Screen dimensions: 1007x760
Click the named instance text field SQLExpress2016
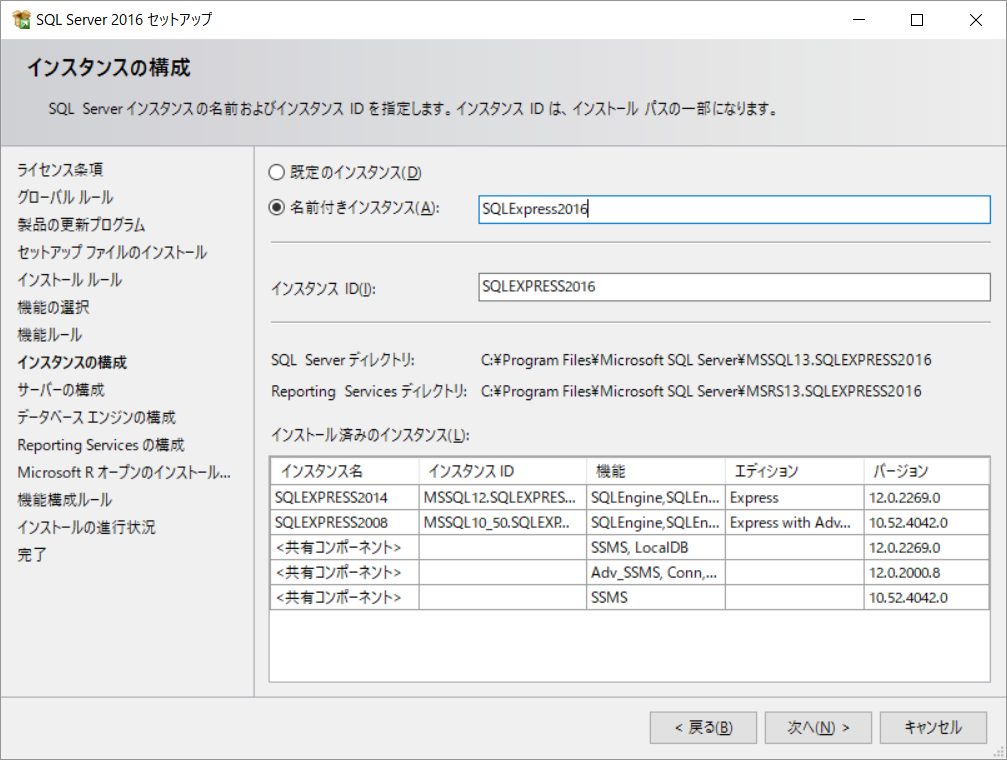(x=734, y=209)
